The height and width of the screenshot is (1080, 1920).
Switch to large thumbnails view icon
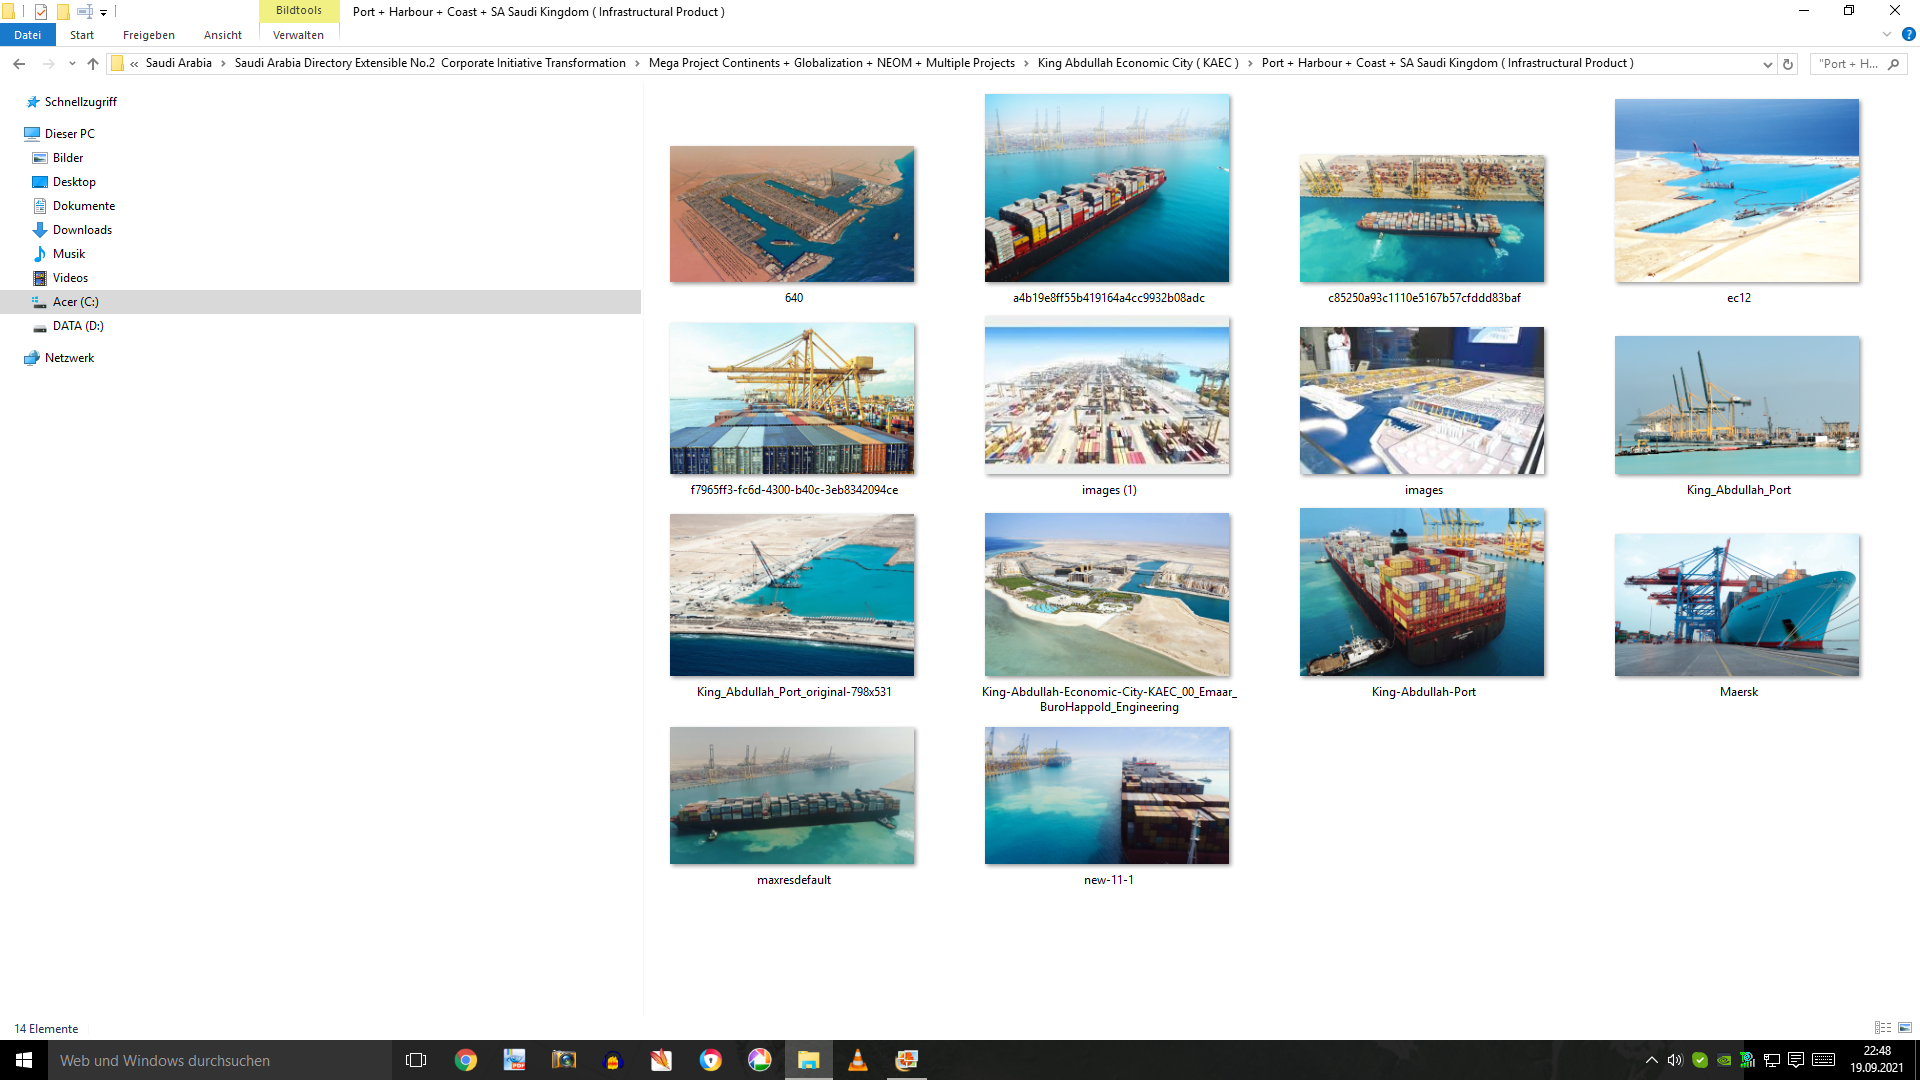pyautogui.click(x=1905, y=1028)
